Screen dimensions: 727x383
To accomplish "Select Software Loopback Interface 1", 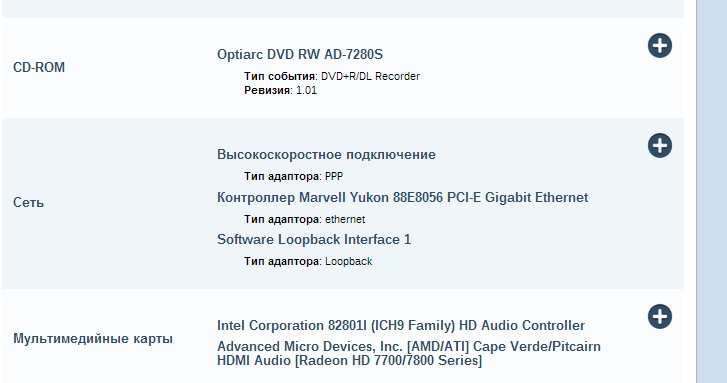I will 314,239.
